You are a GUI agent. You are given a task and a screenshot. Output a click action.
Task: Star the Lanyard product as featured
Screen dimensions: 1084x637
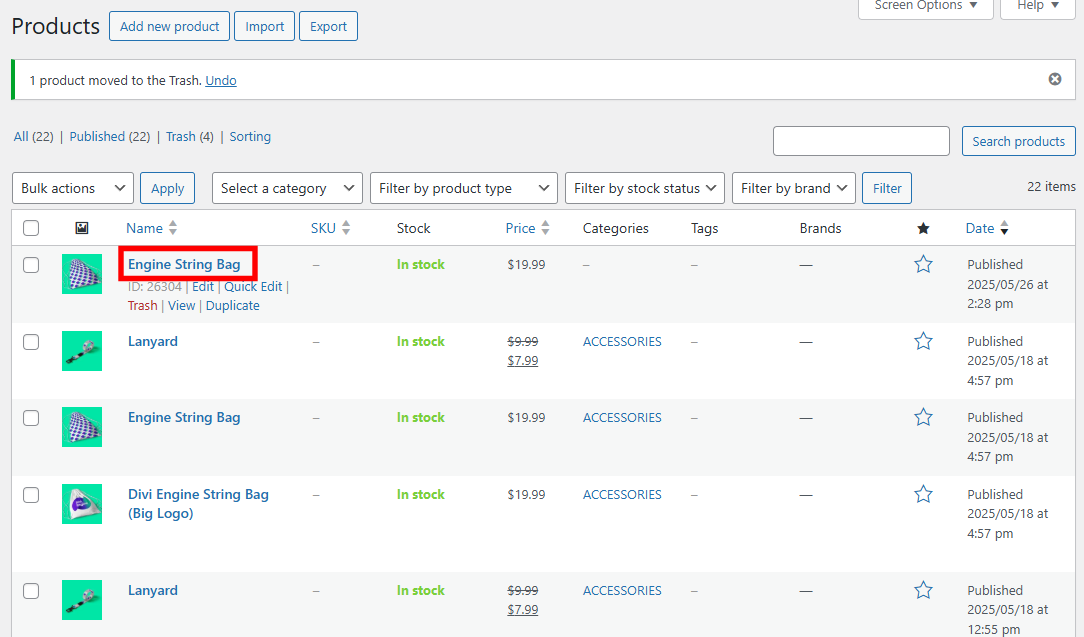tap(923, 340)
